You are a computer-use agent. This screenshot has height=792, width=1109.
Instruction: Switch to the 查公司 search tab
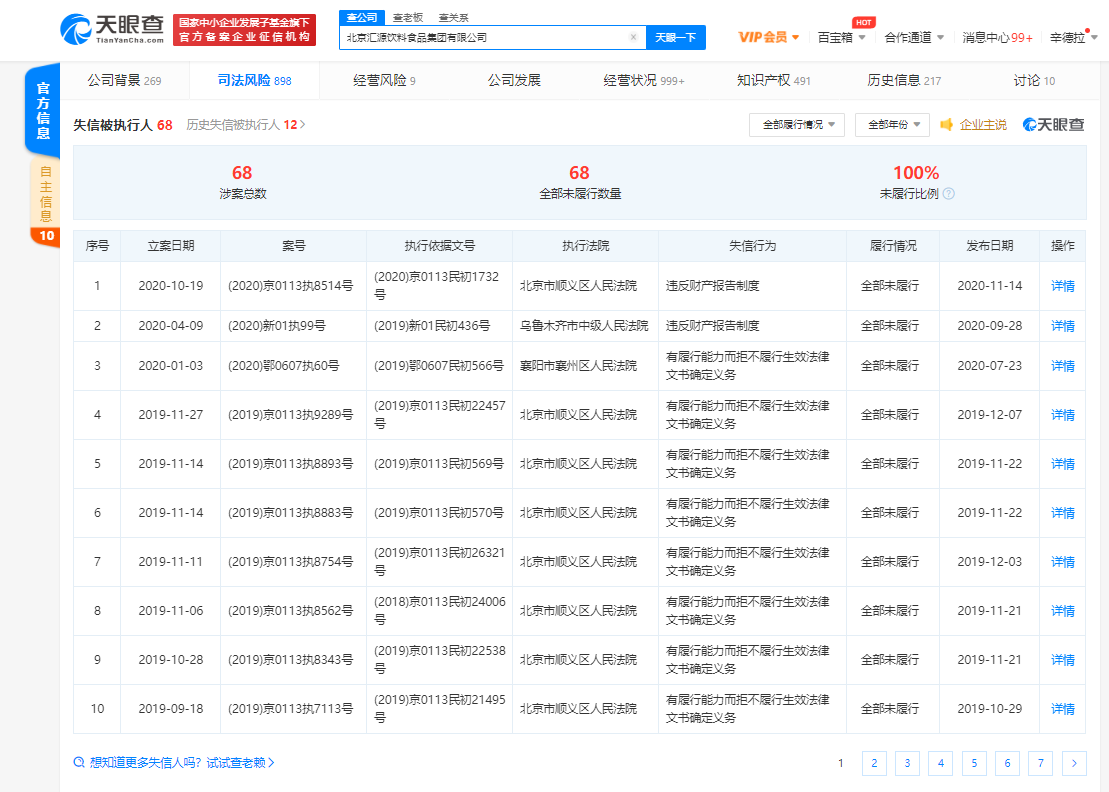[x=362, y=17]
